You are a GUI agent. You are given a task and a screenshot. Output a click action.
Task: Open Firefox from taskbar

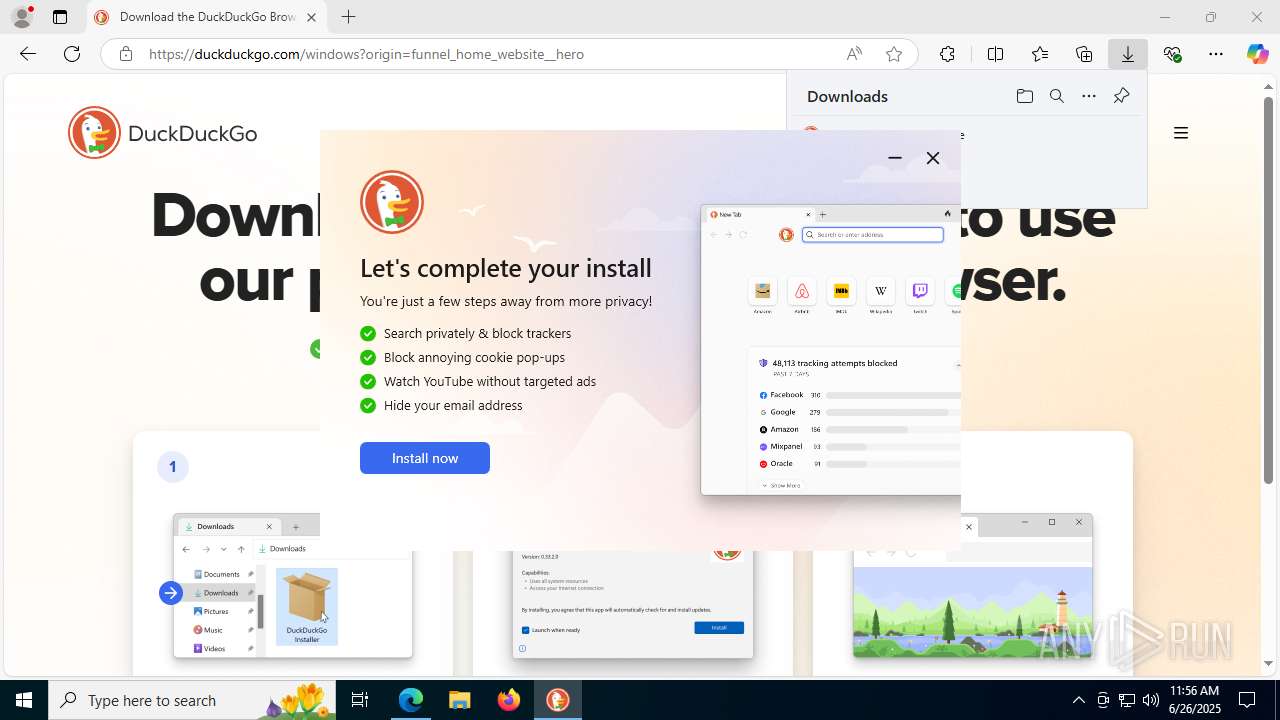click(x=508, y=700)
